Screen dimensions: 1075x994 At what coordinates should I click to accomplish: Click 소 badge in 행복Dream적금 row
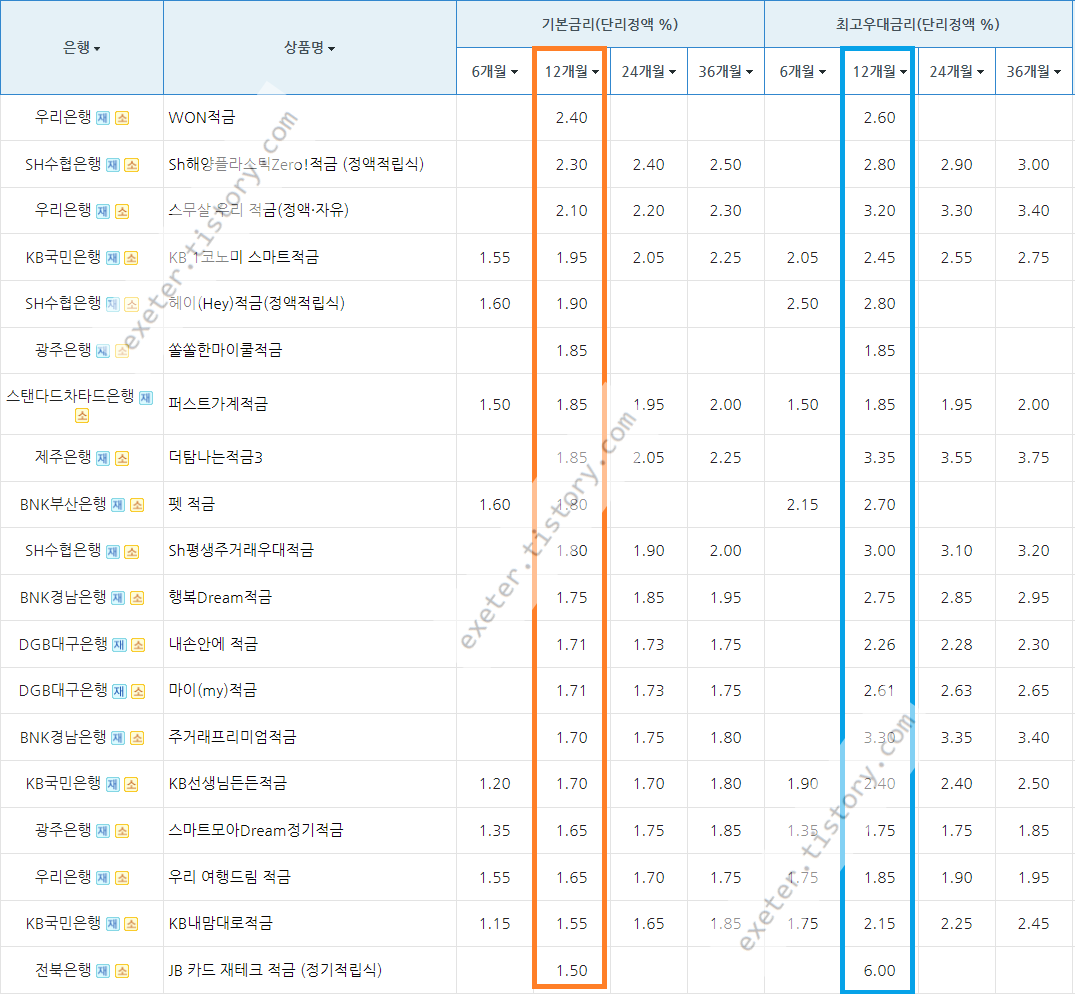tap(137, 598)
